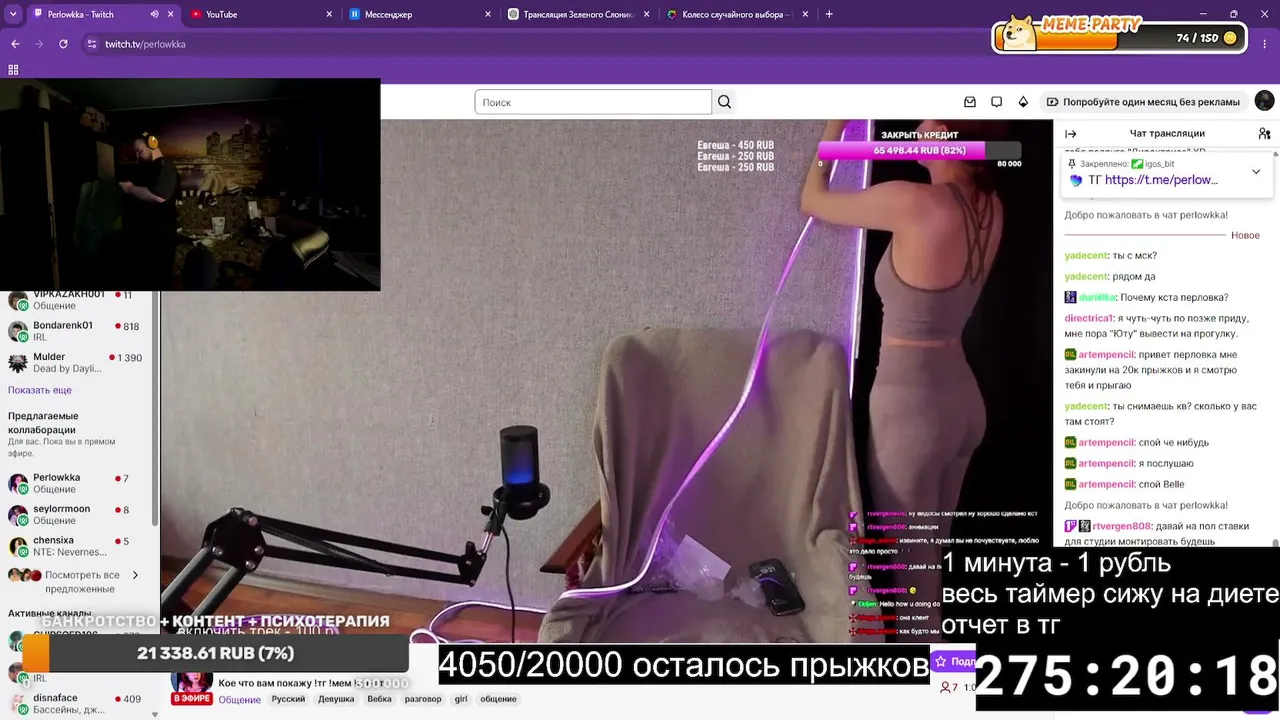Switch to Трансляция Зеленого Слоника tab
The height and width of the screenshot is (720, 1280).
pos(579,14)
